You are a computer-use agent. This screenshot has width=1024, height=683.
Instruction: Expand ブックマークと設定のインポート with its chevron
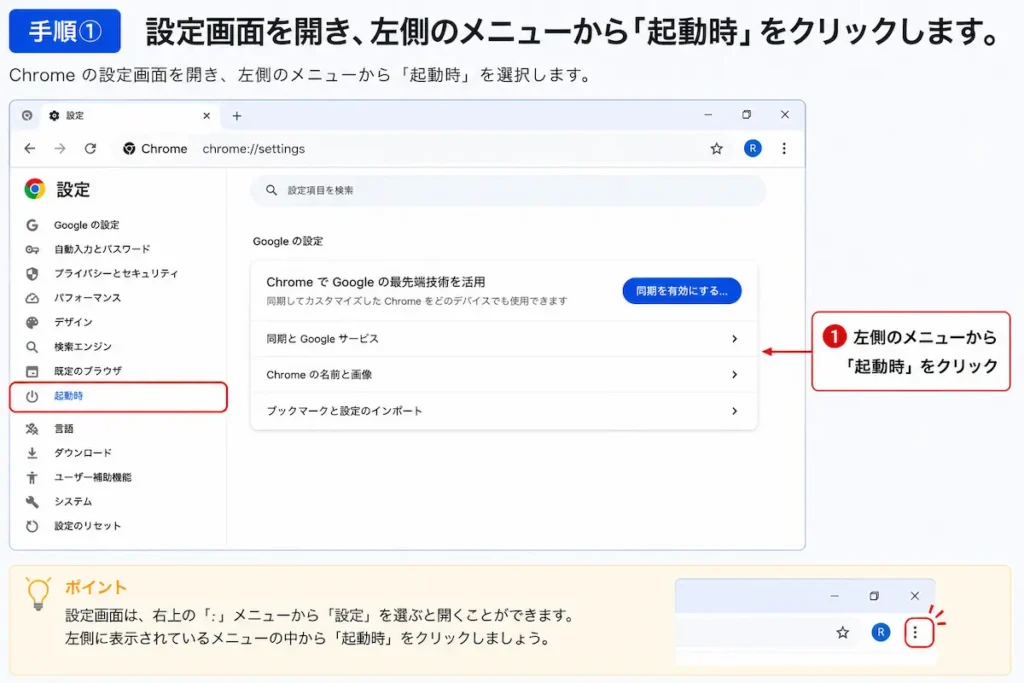coord(735,411)
